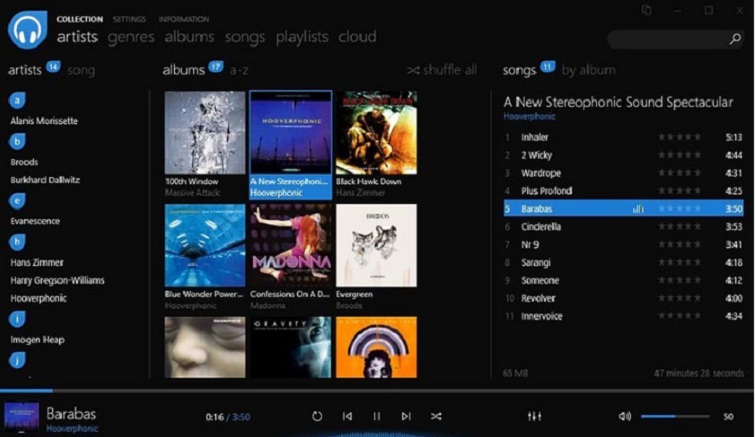Screen dimensions: 755x437
Task: Open the equalizer controls
Action: (x=534, y=416)
